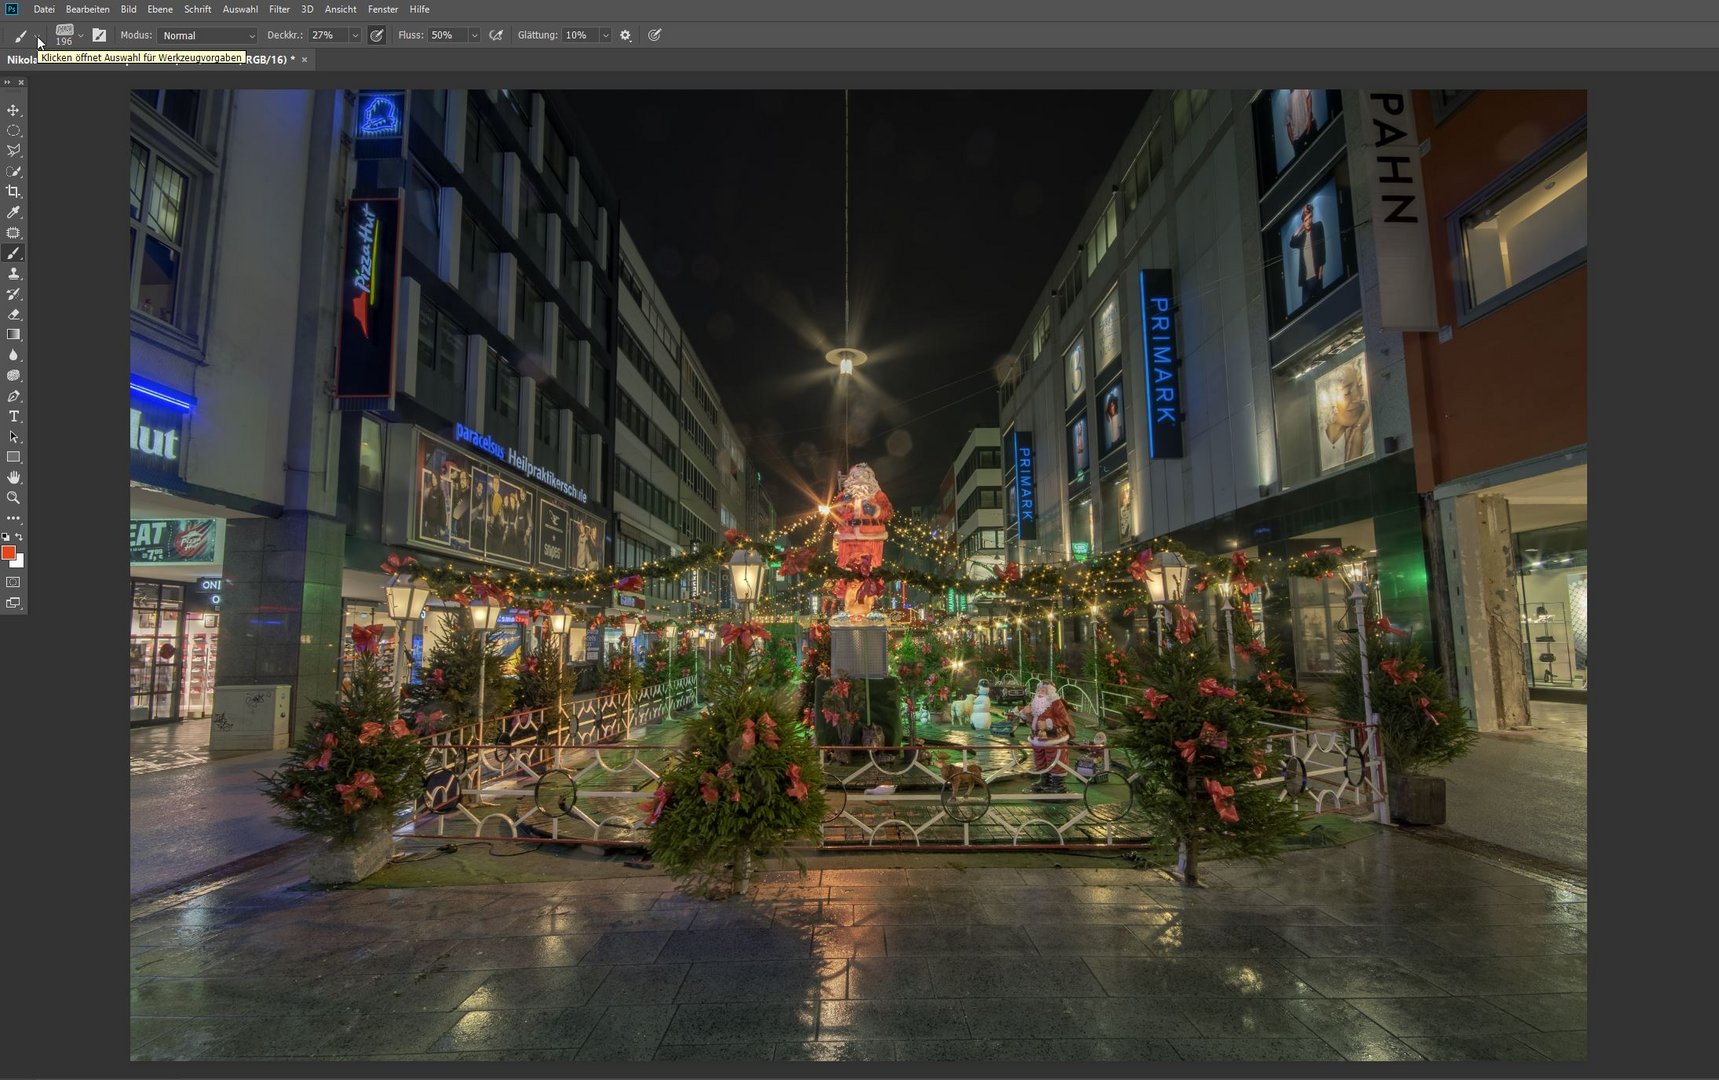Select the Polygonal Lasso tool
The image size is (1719, 1080).
click(x=13, y=151)
